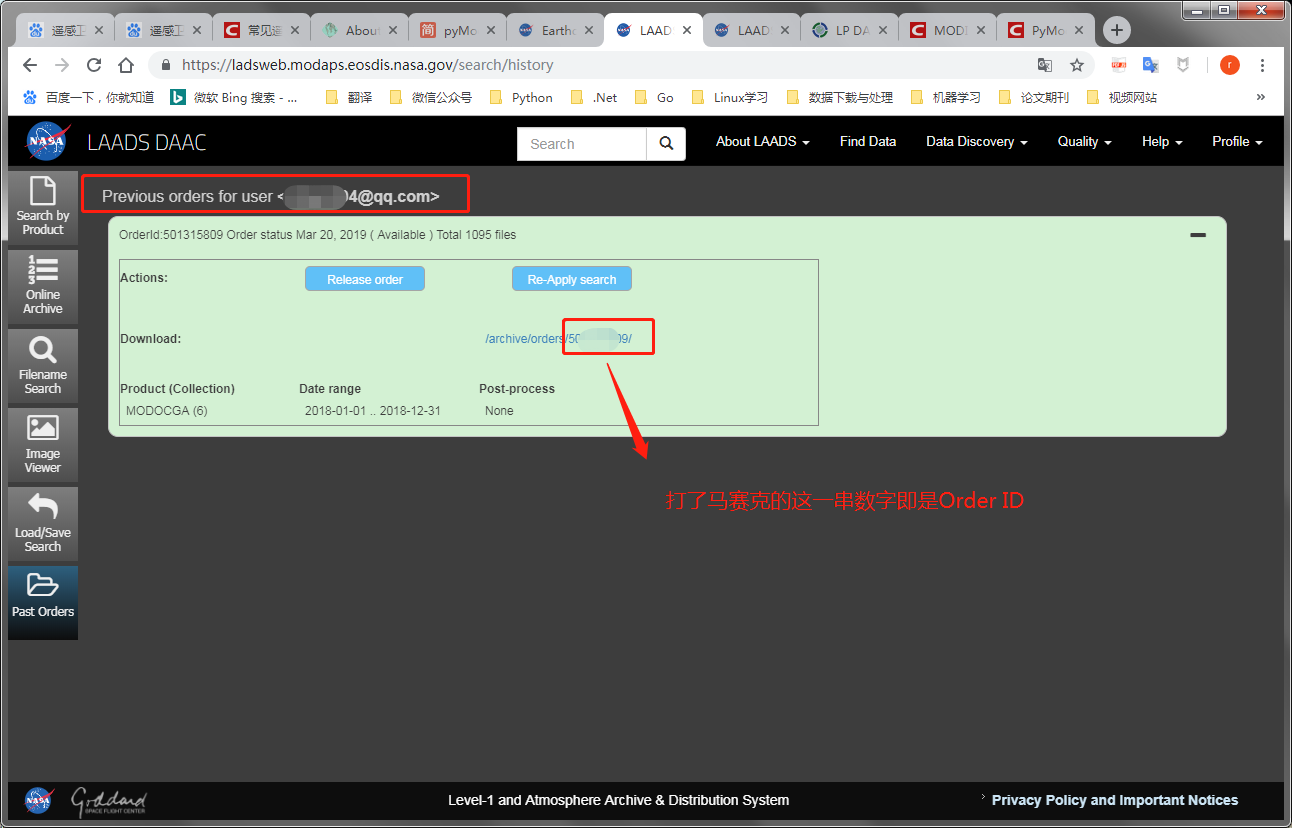Open the Profile dropdown
This screenshot has width=1292, height=828.
[x=1236, y=141]
